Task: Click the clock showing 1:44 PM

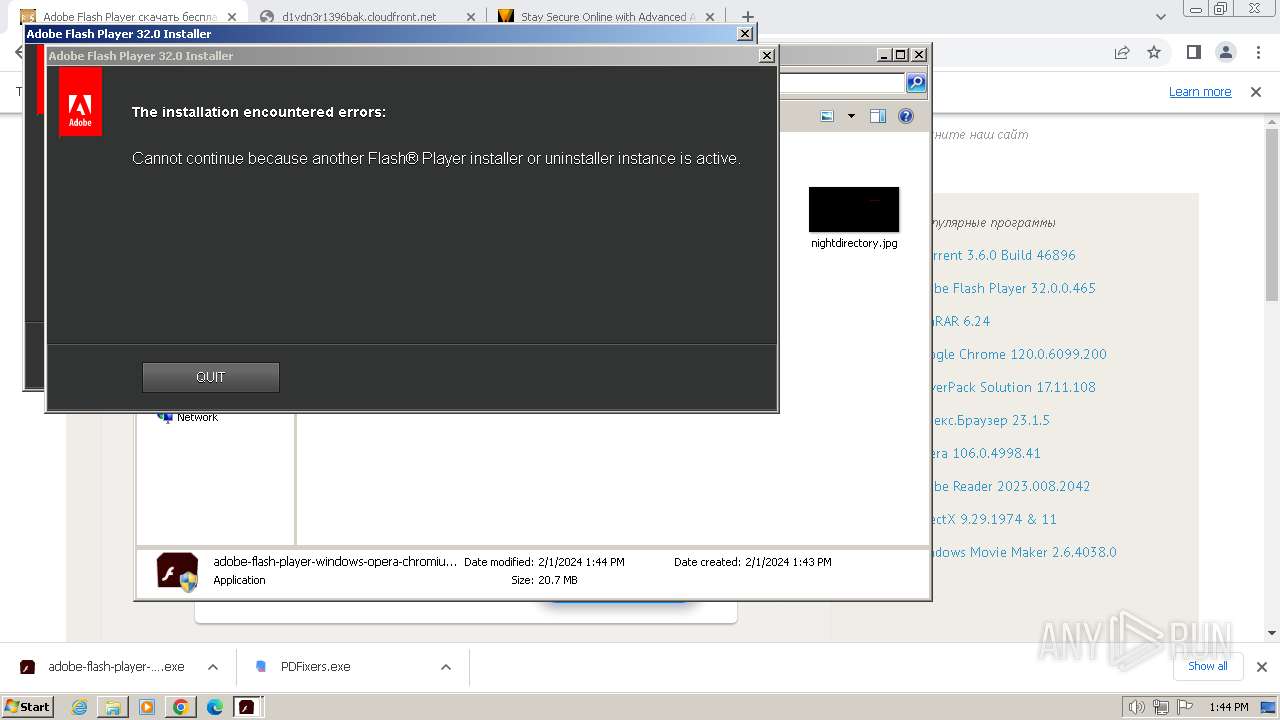Action: tap(1228, 707)
